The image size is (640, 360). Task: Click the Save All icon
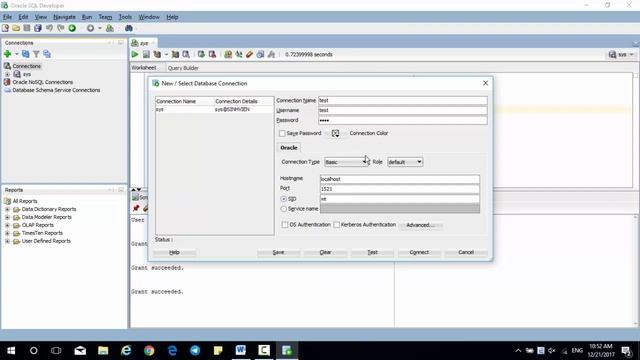click(x=38, y=28)
